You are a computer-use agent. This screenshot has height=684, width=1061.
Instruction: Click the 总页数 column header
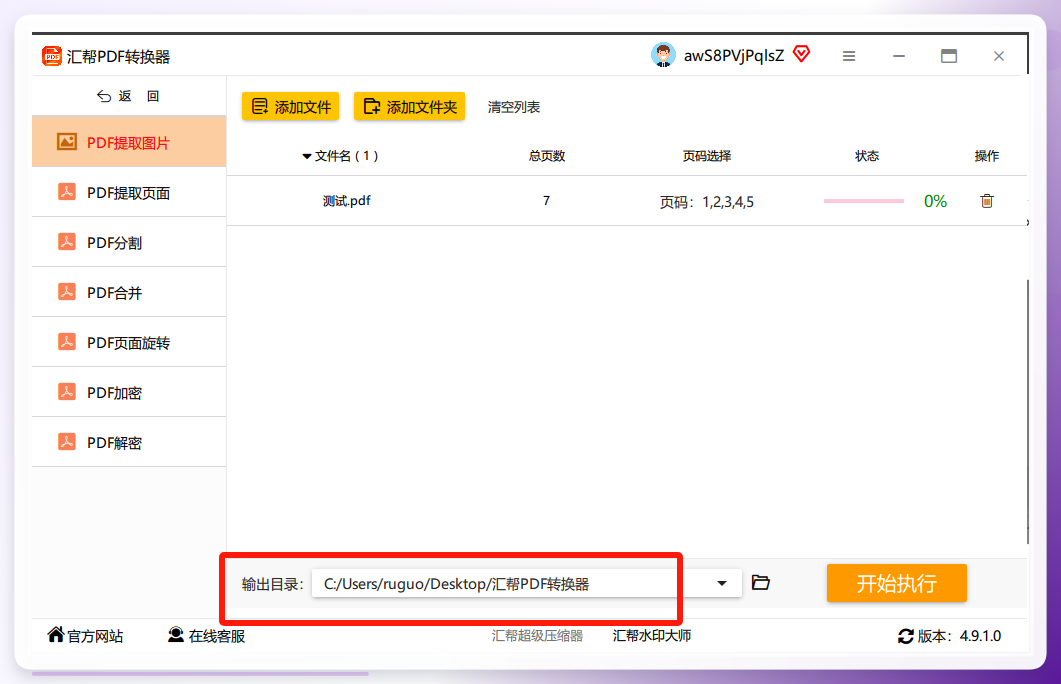tap(547, 156)
